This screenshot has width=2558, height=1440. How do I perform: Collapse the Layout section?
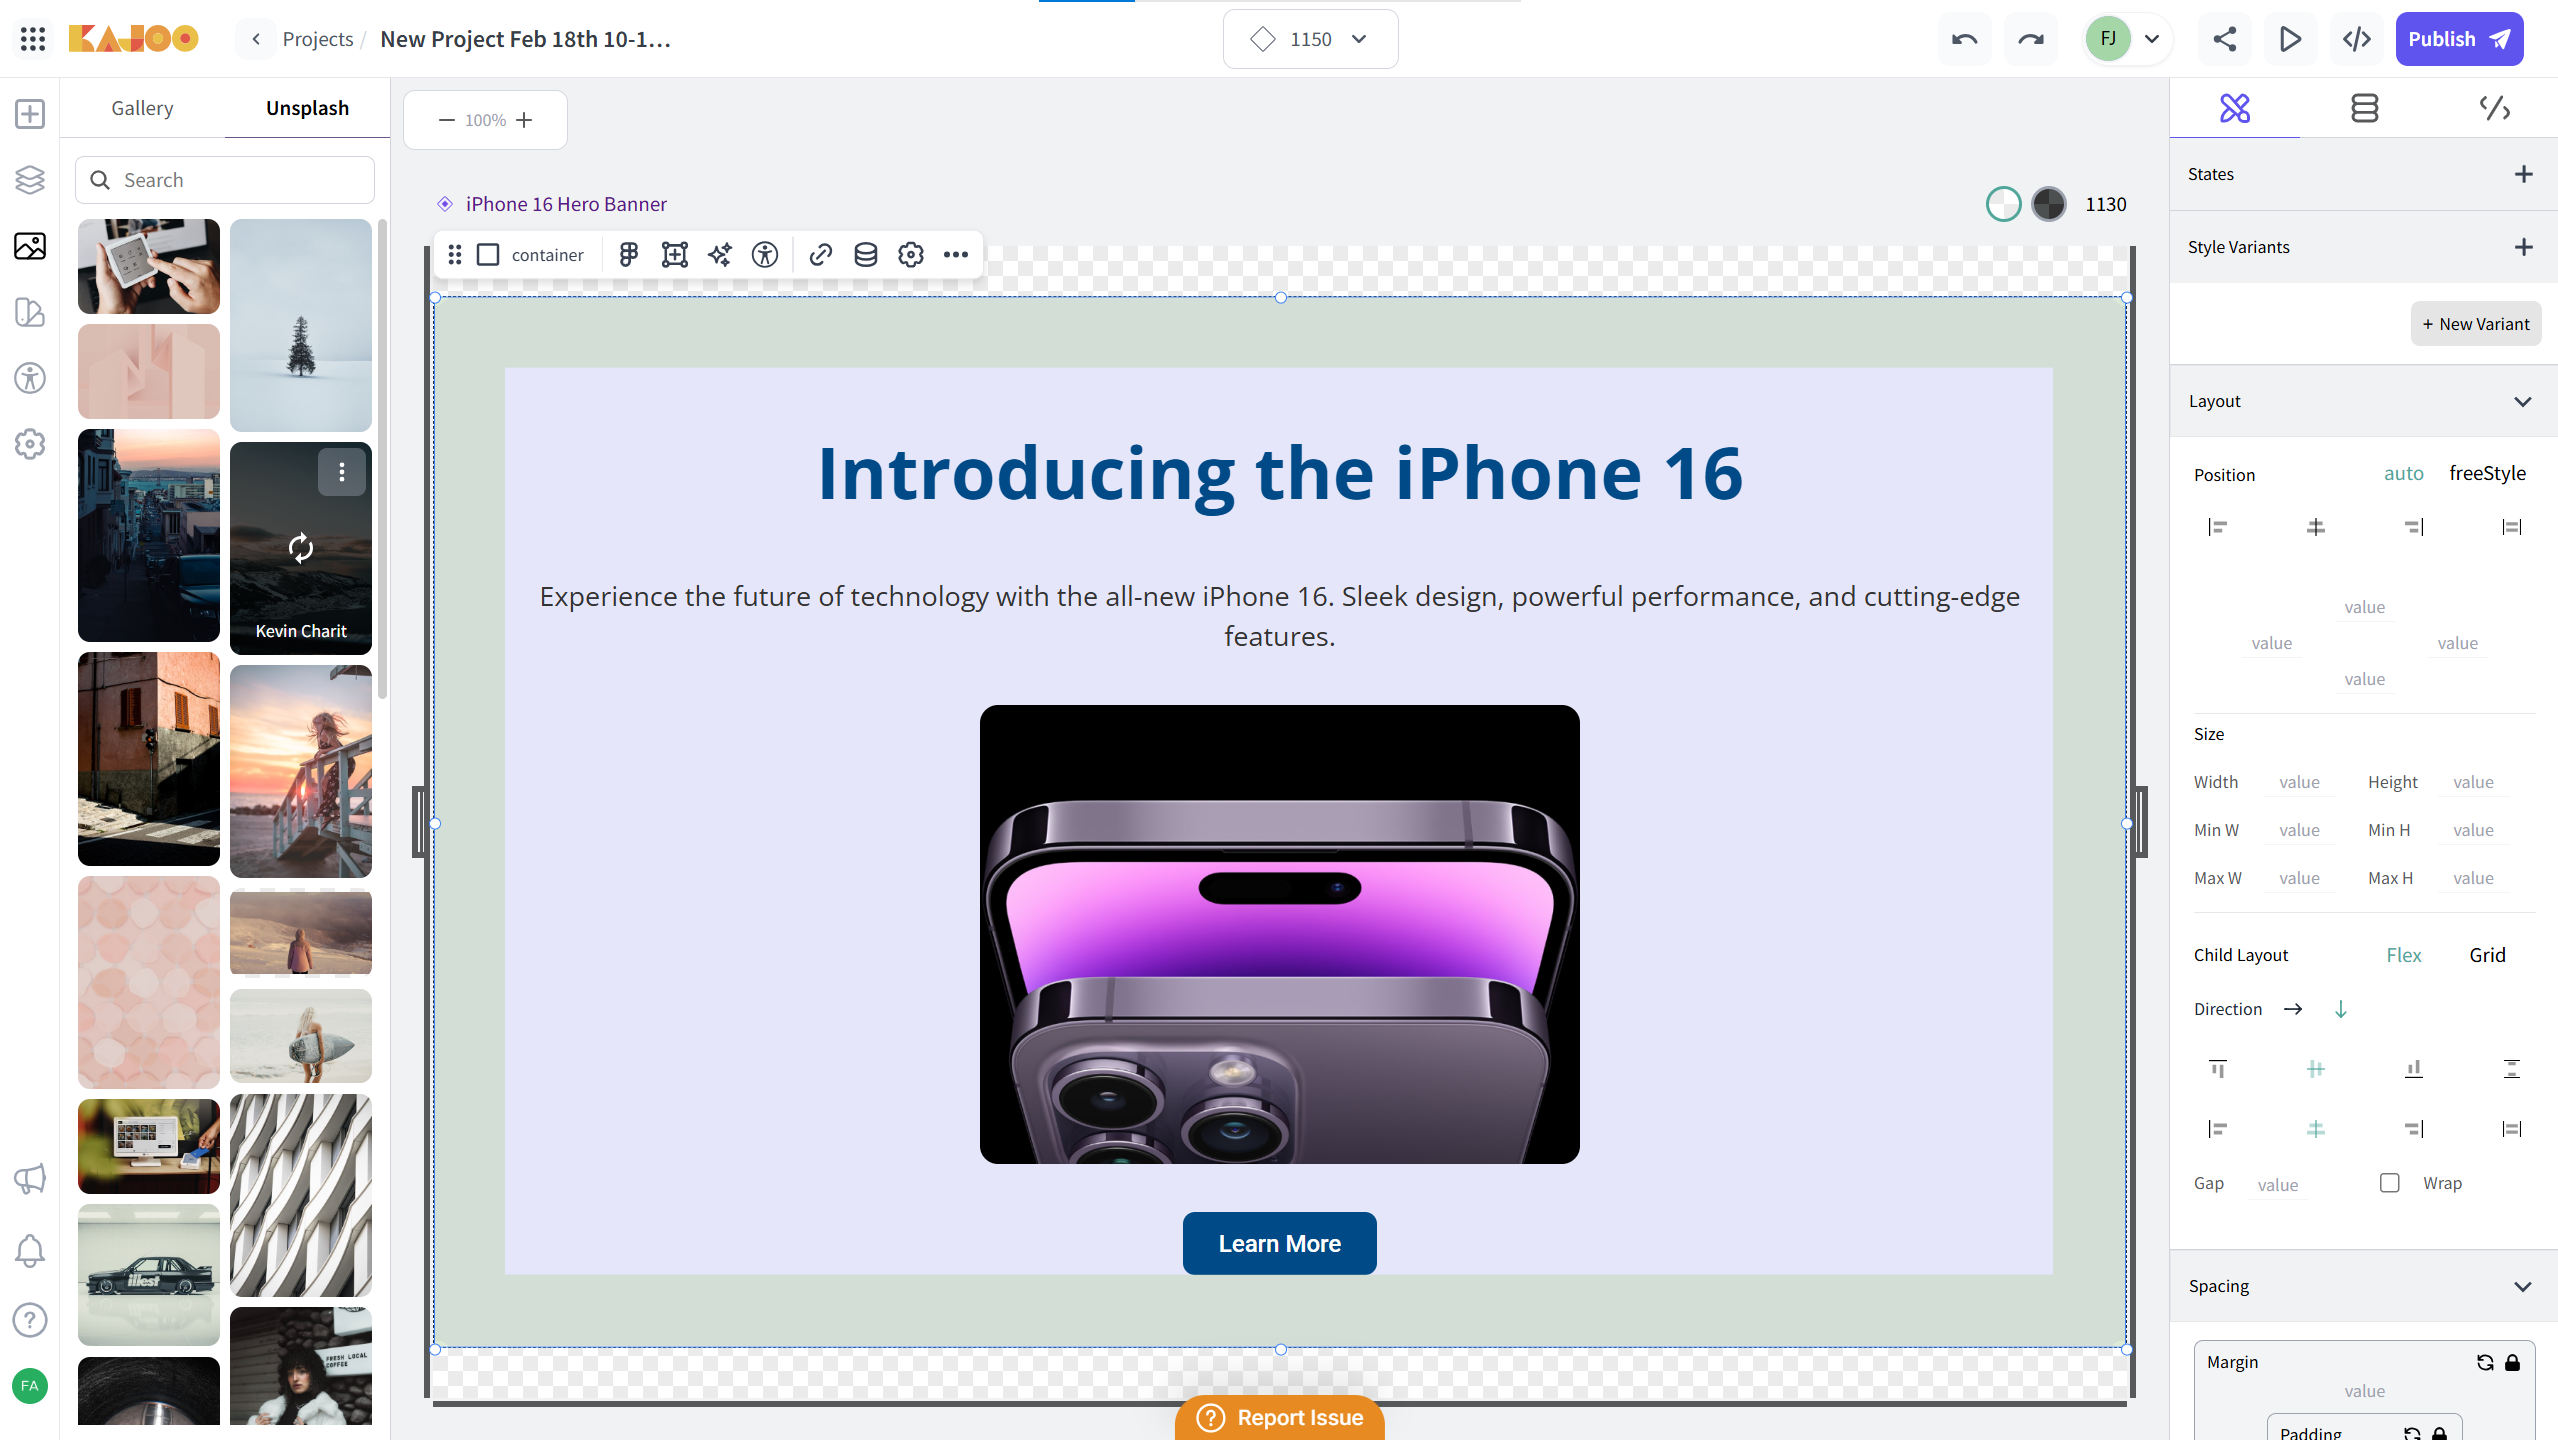pos(2522,401)
